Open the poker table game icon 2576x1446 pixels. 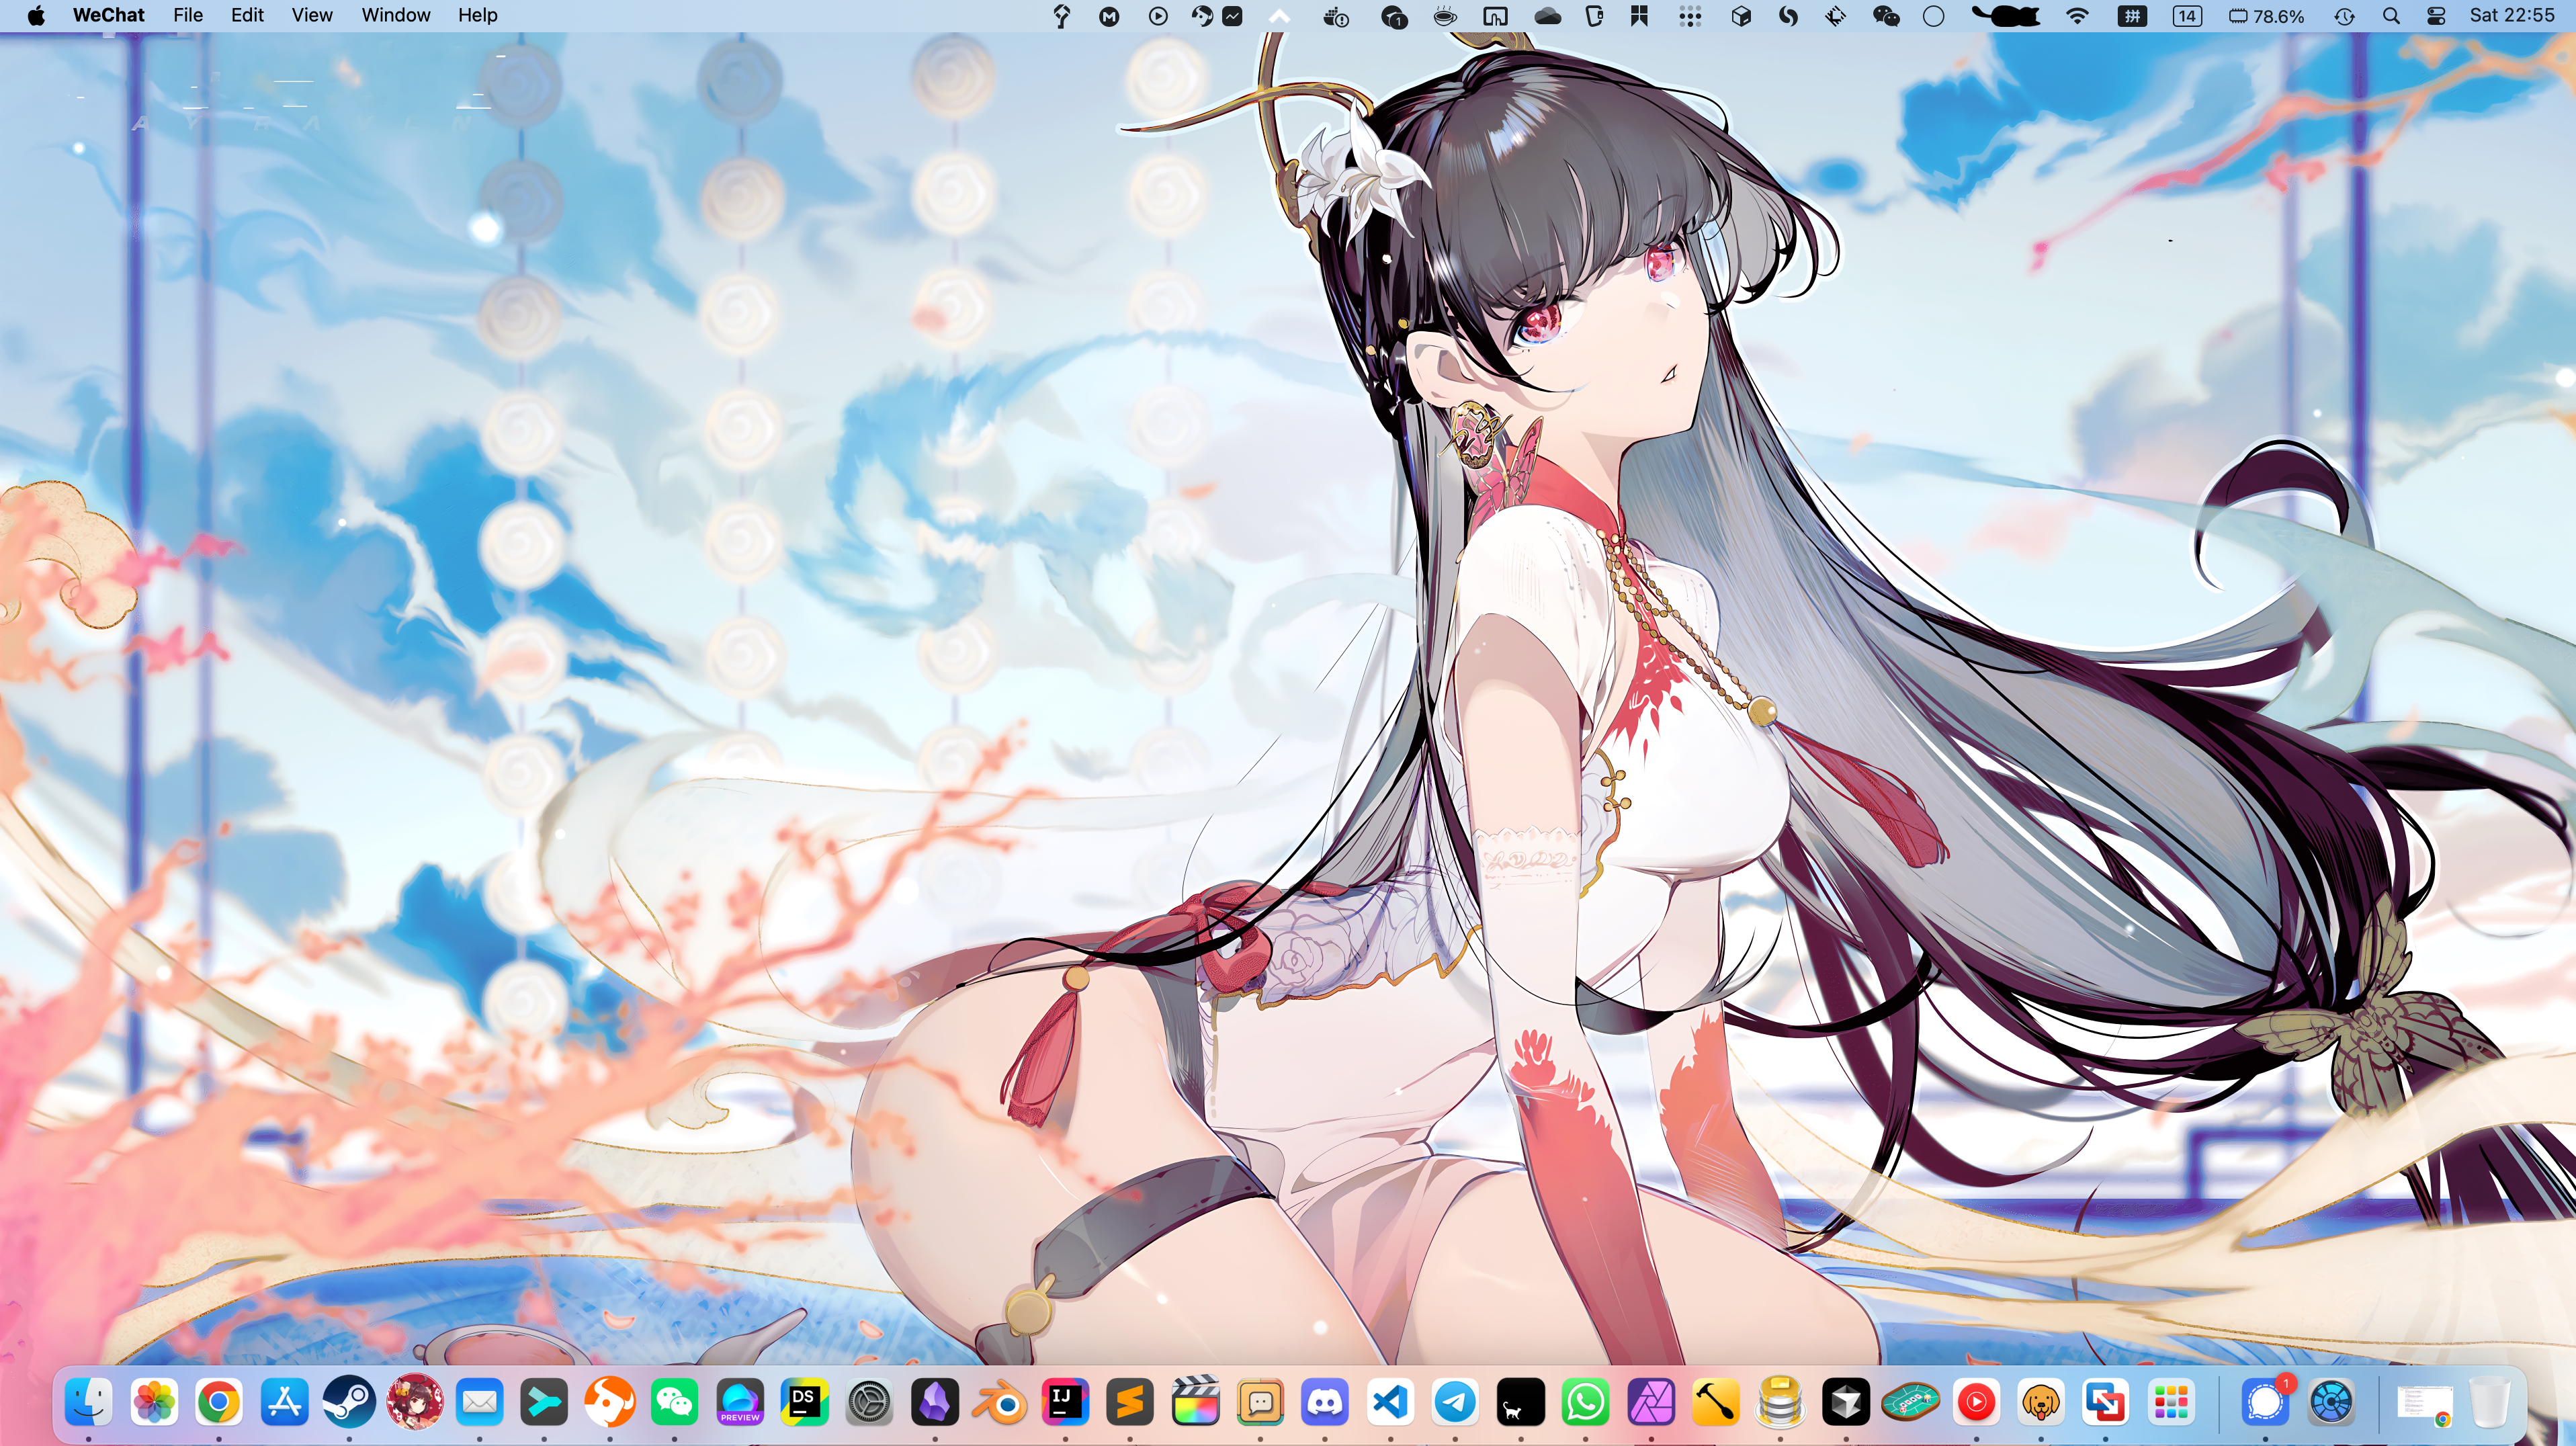[1911, 1402]
